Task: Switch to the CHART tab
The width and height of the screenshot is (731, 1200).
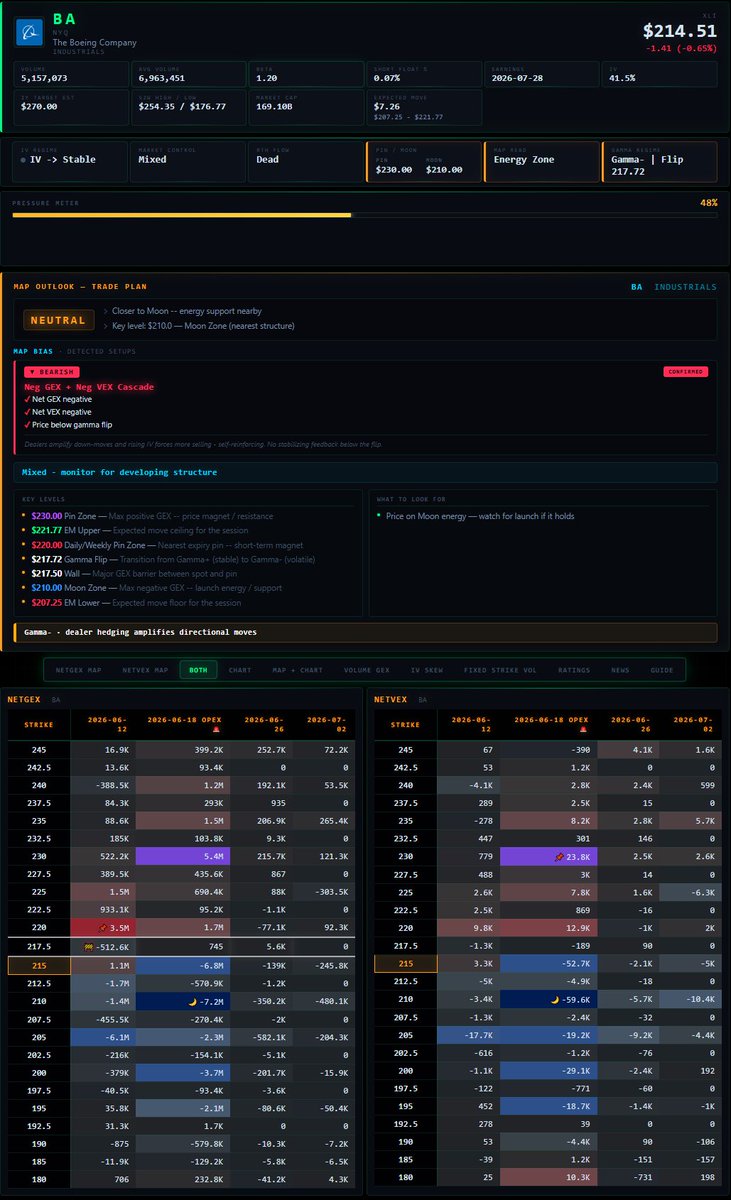Action: click(240, 670)
